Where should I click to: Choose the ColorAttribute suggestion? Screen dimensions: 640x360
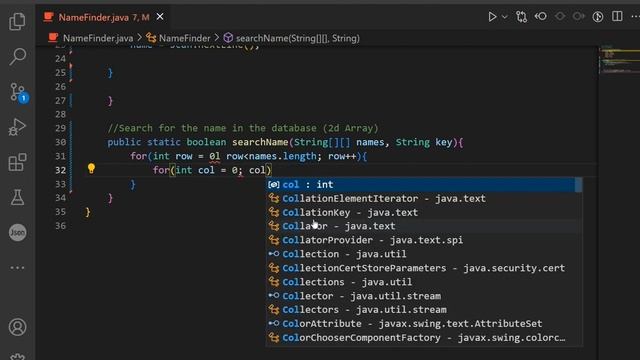click(x=424, y=324)
